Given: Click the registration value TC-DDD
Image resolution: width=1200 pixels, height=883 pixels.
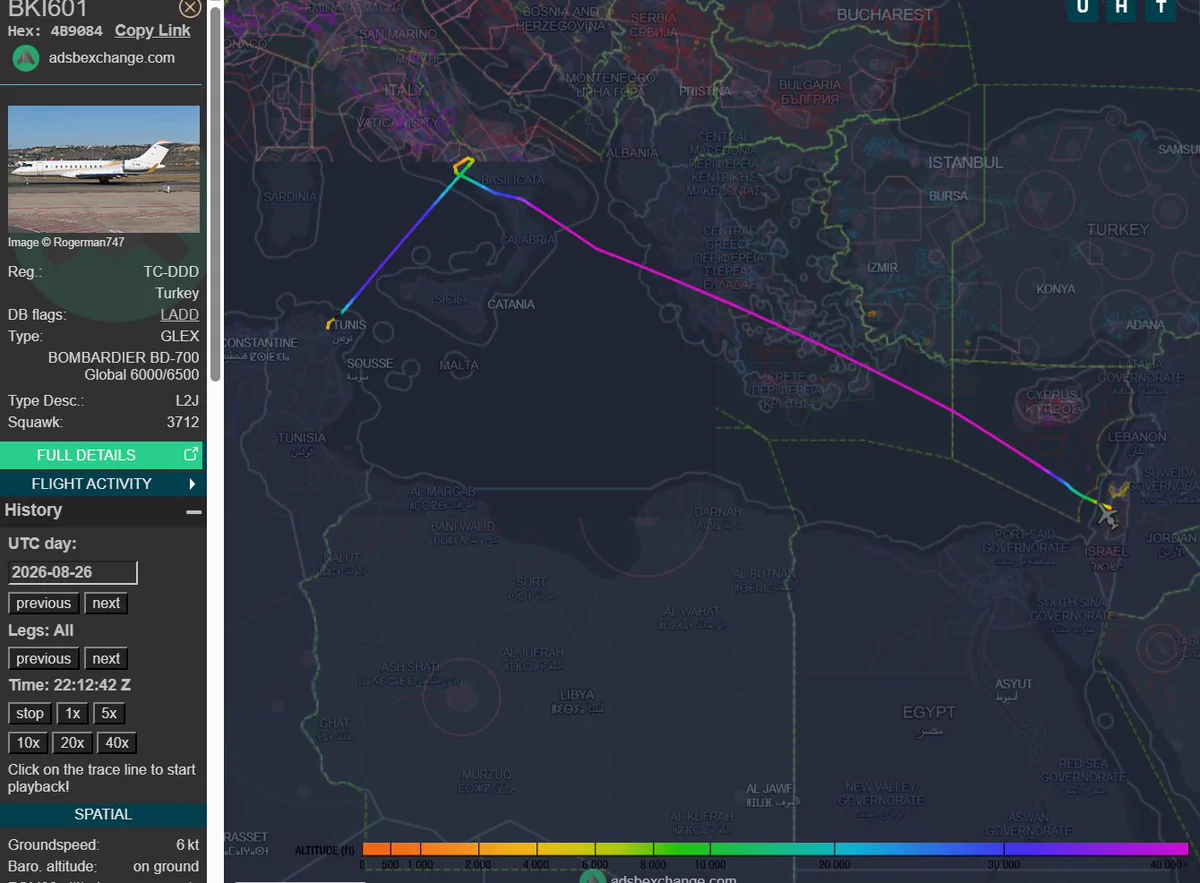Looking at the screenshot, I should 171,272.
